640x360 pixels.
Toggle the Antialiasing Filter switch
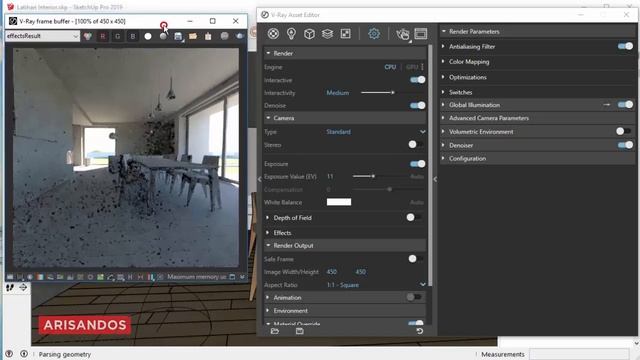tap(625, 47)
